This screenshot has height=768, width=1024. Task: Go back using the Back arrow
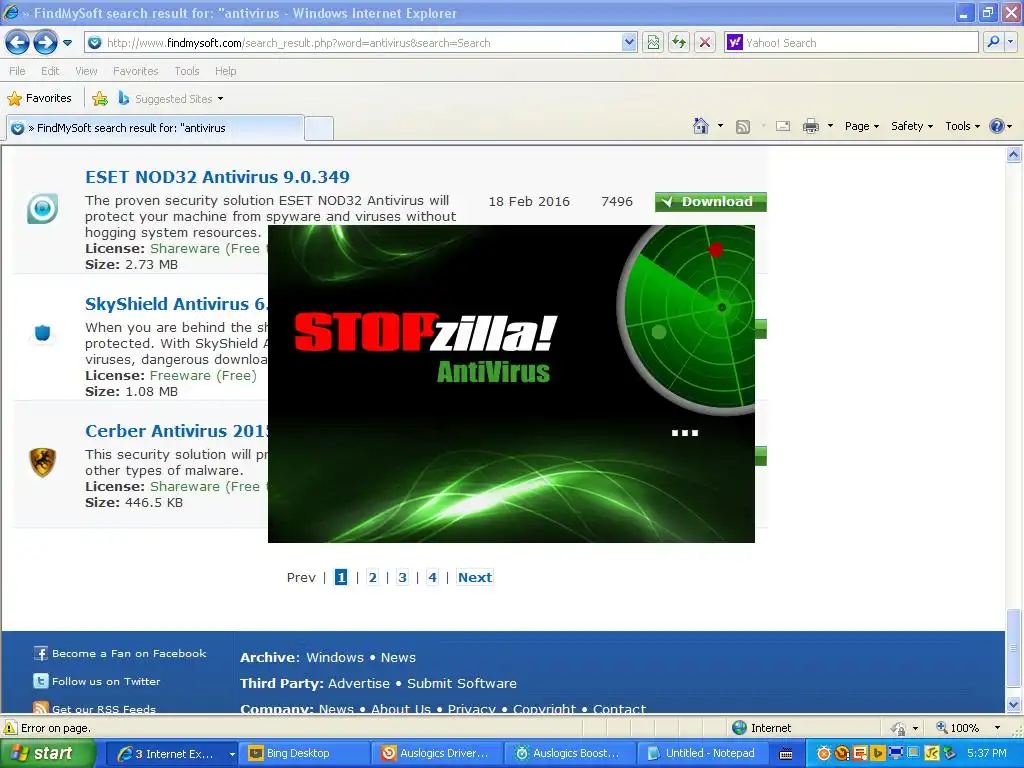18,43
